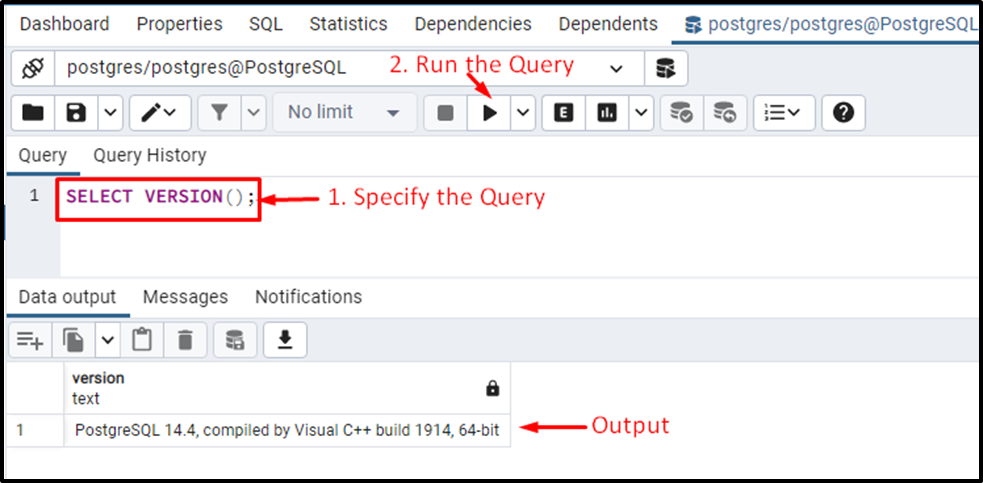Expand the execute options dropdown arrow

[523, 113]
